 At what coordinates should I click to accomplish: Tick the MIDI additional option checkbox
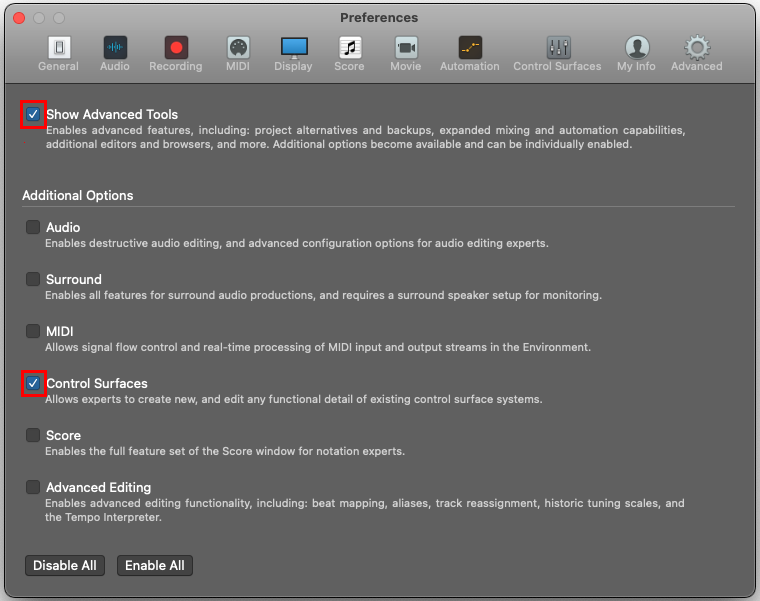[33, 331]
